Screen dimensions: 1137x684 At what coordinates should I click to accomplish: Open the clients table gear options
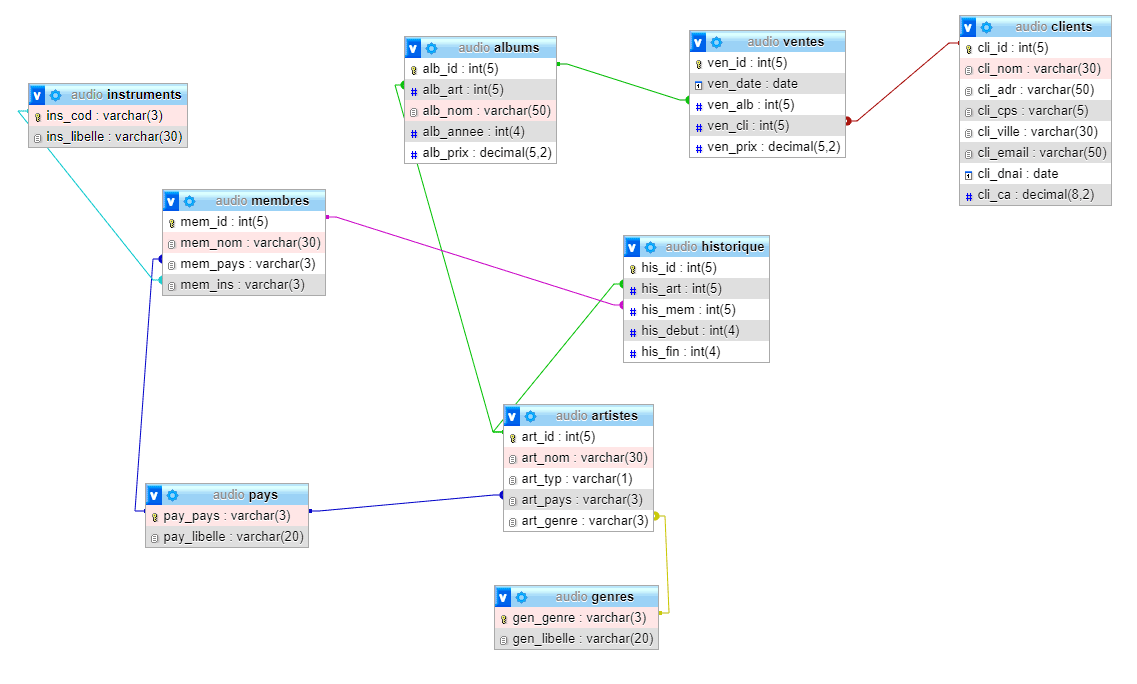(x=986, y=27)
